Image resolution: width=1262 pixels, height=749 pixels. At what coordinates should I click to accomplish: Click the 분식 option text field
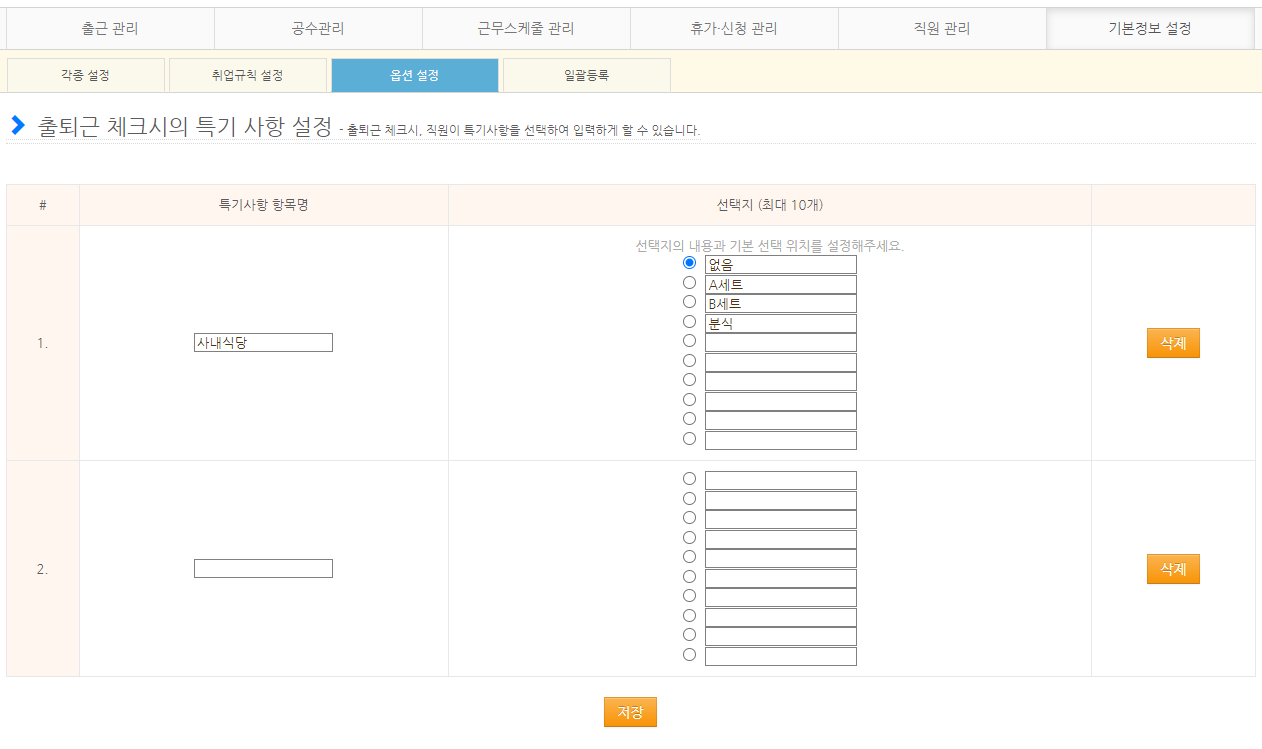point(780,324)
